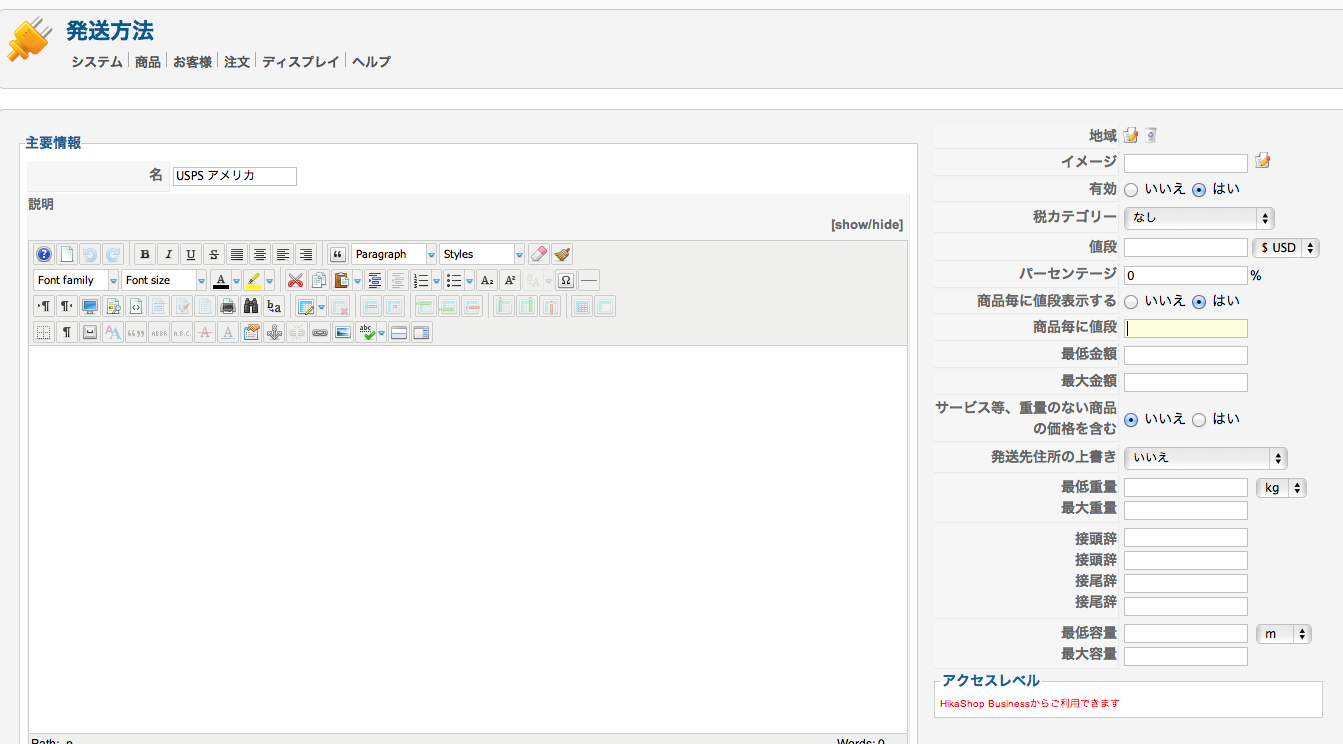Click the 最低金額 input field
The width and height of the screenshot is (1343, 744).
(1185, 355)
